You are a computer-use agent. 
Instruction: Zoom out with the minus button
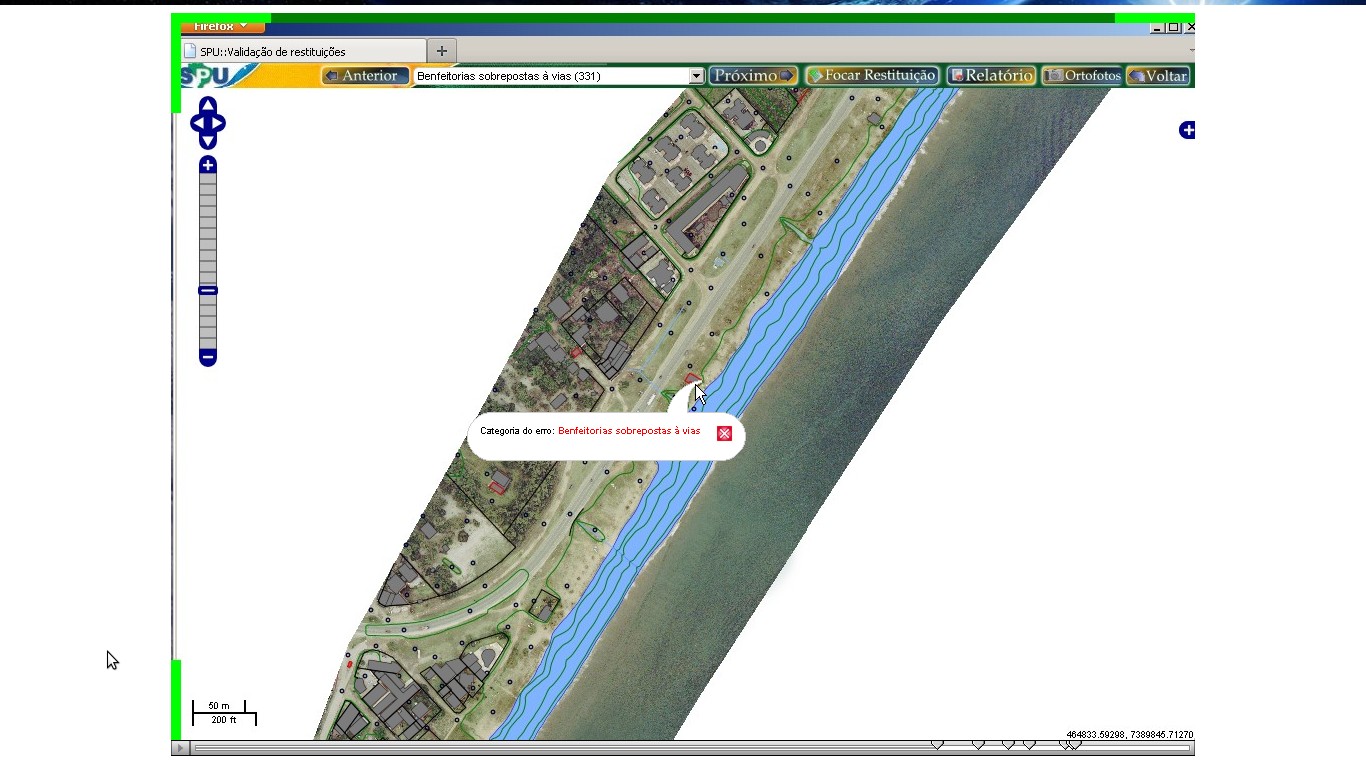tap(208, 357)
